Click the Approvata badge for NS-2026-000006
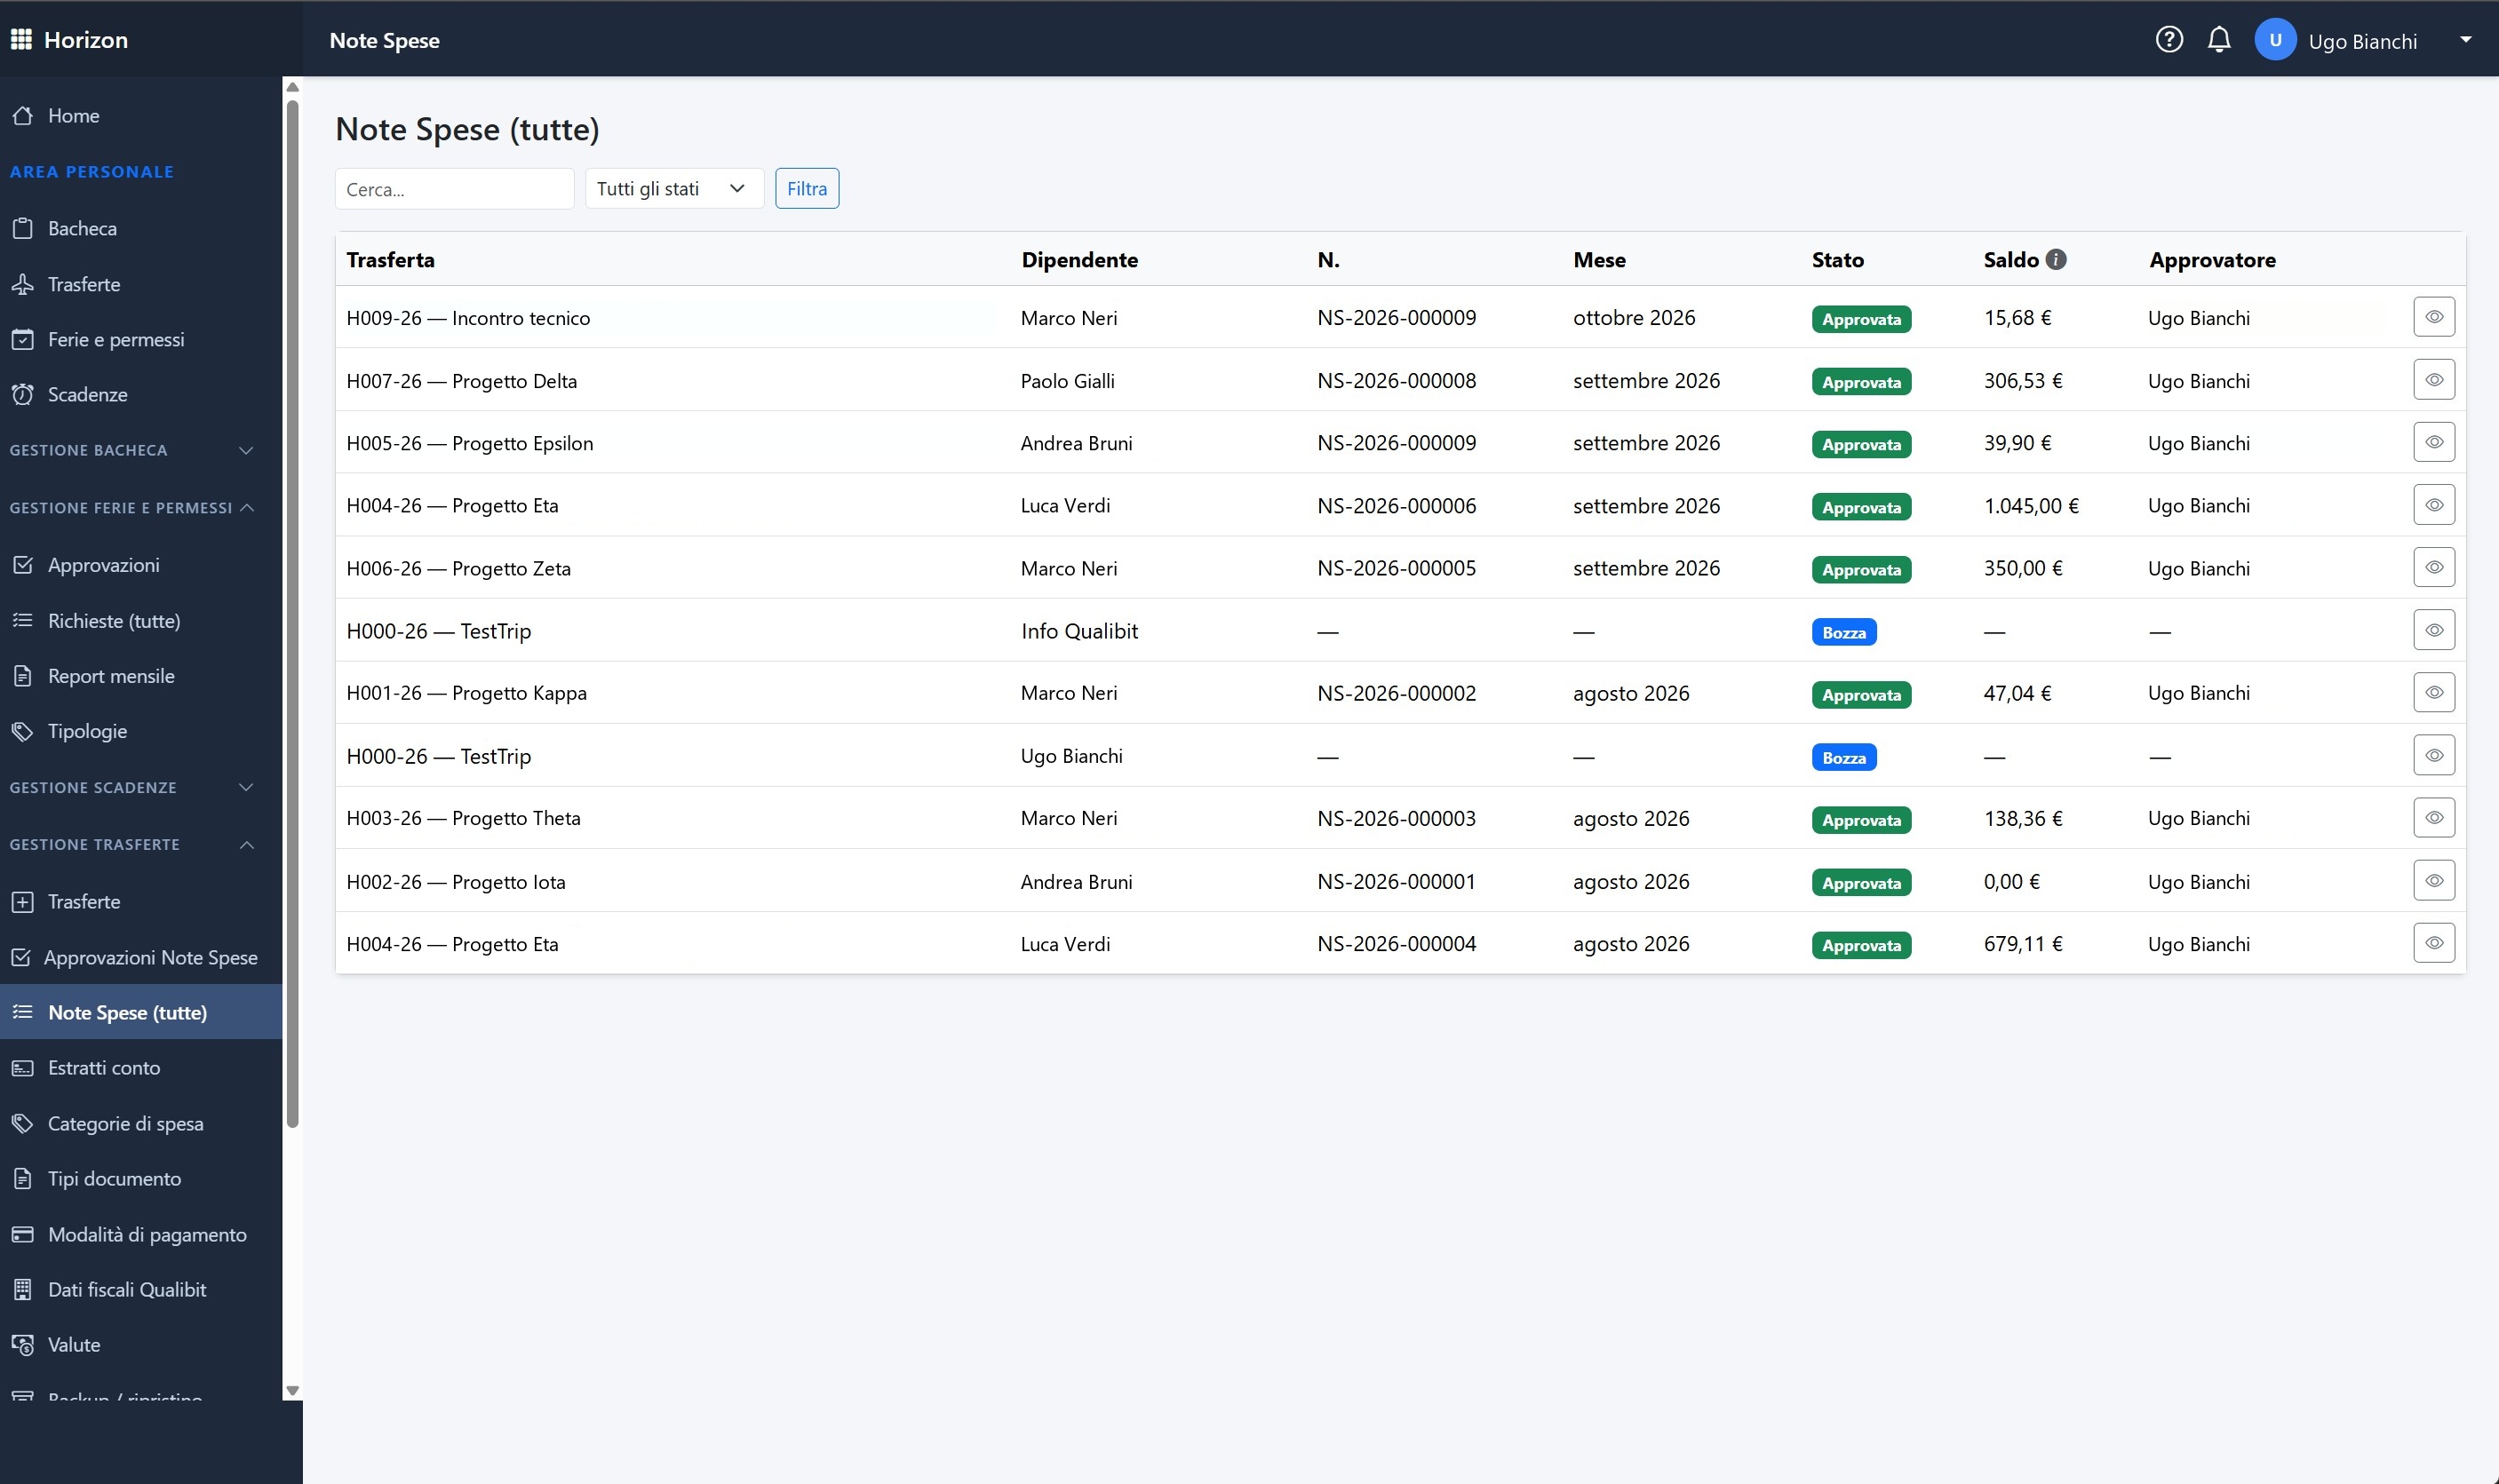This screenshot has height=1484, width=2499. pos(1861,507)
